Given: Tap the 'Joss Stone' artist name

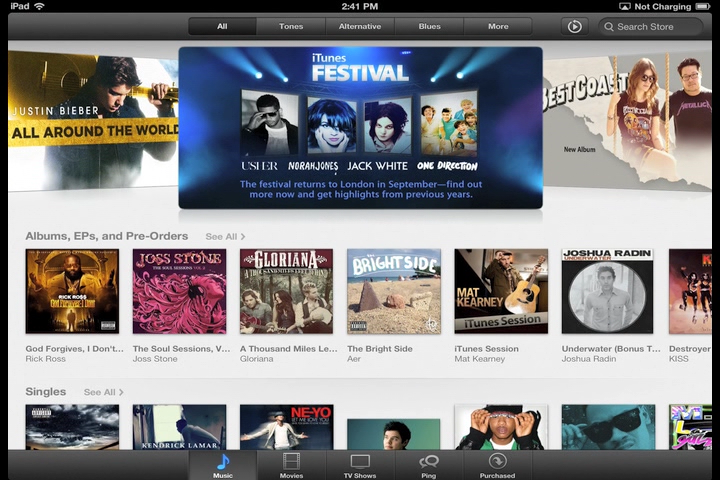Looking at the screenshot, I should coord(155,359).
